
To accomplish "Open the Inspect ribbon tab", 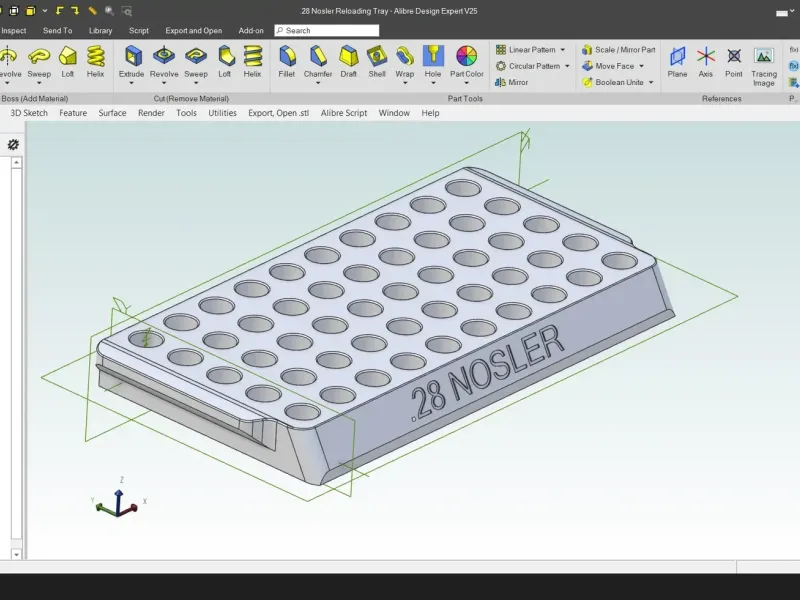I will [x=13, y=31].
